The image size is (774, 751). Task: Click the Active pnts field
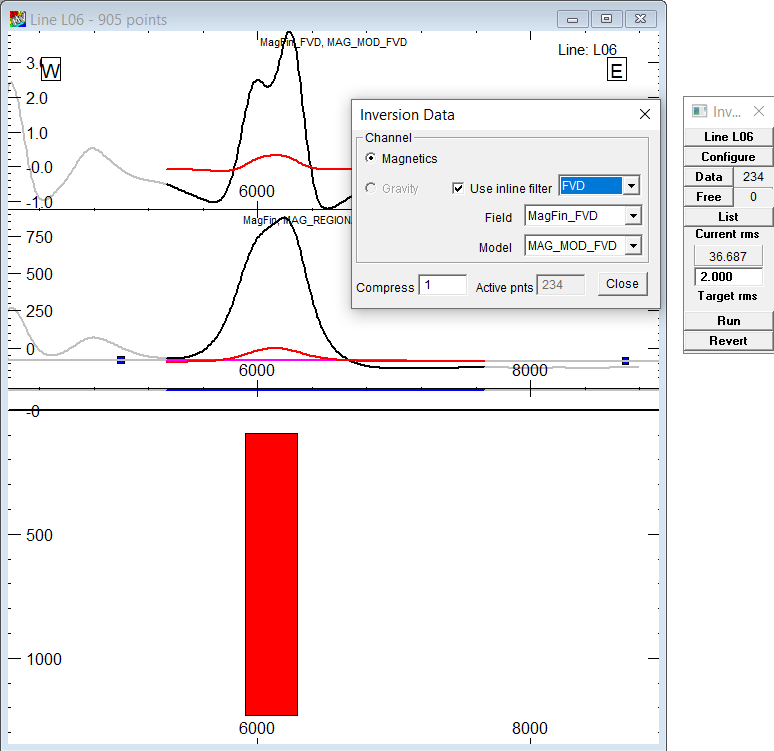[561, 285]
